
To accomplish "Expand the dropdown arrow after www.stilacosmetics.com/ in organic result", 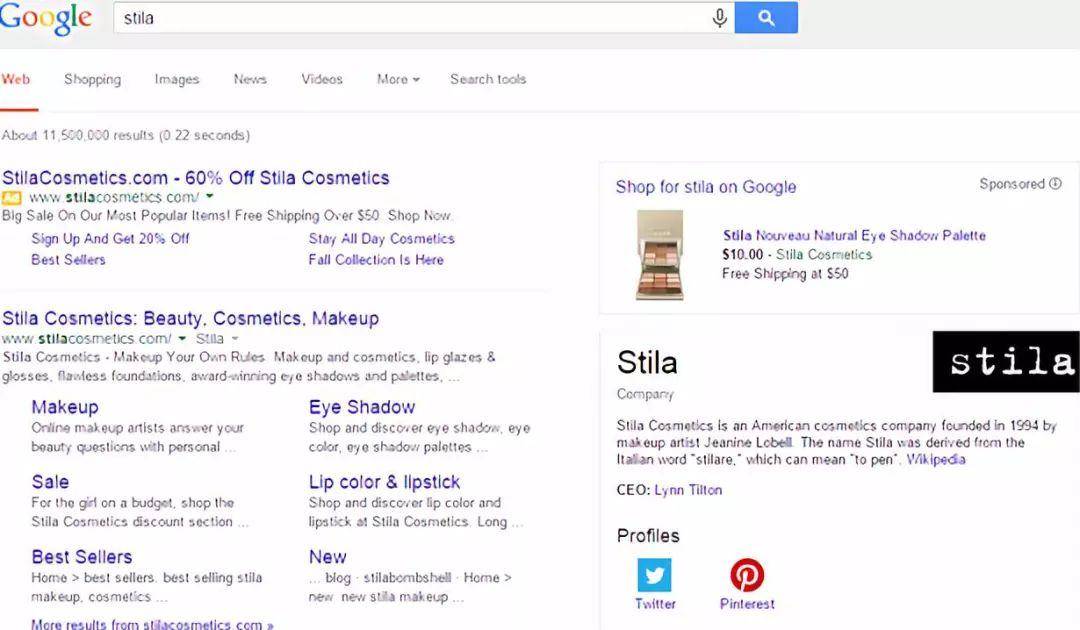I will 182,338.
